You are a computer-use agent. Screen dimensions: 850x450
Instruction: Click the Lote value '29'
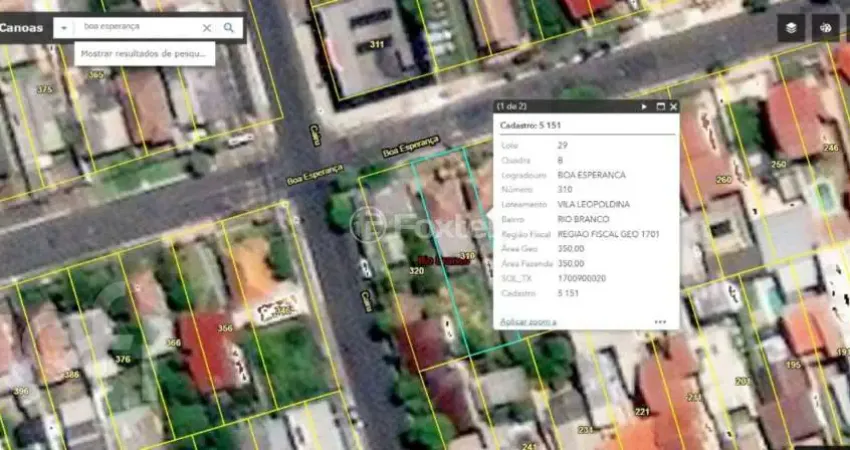coord(563,146)
